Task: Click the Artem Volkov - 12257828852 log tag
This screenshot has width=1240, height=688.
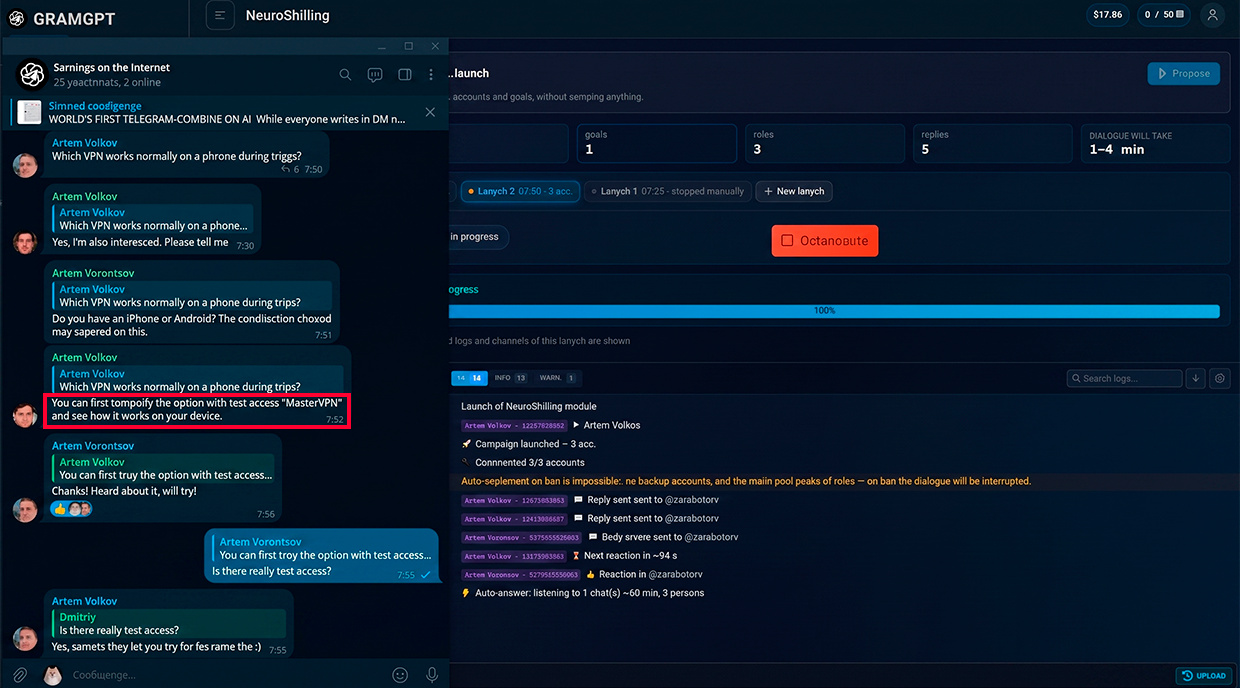Action: 514,426
